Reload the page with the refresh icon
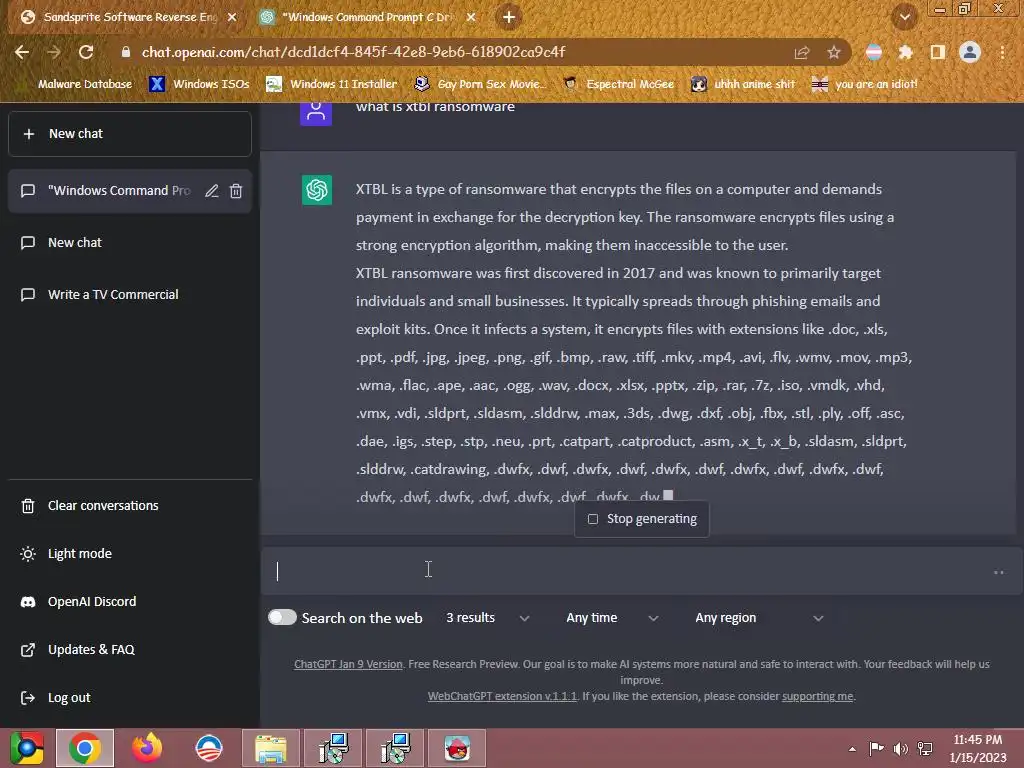The height and width of the screenshot is (768, 1024). (x=86, y=52)
